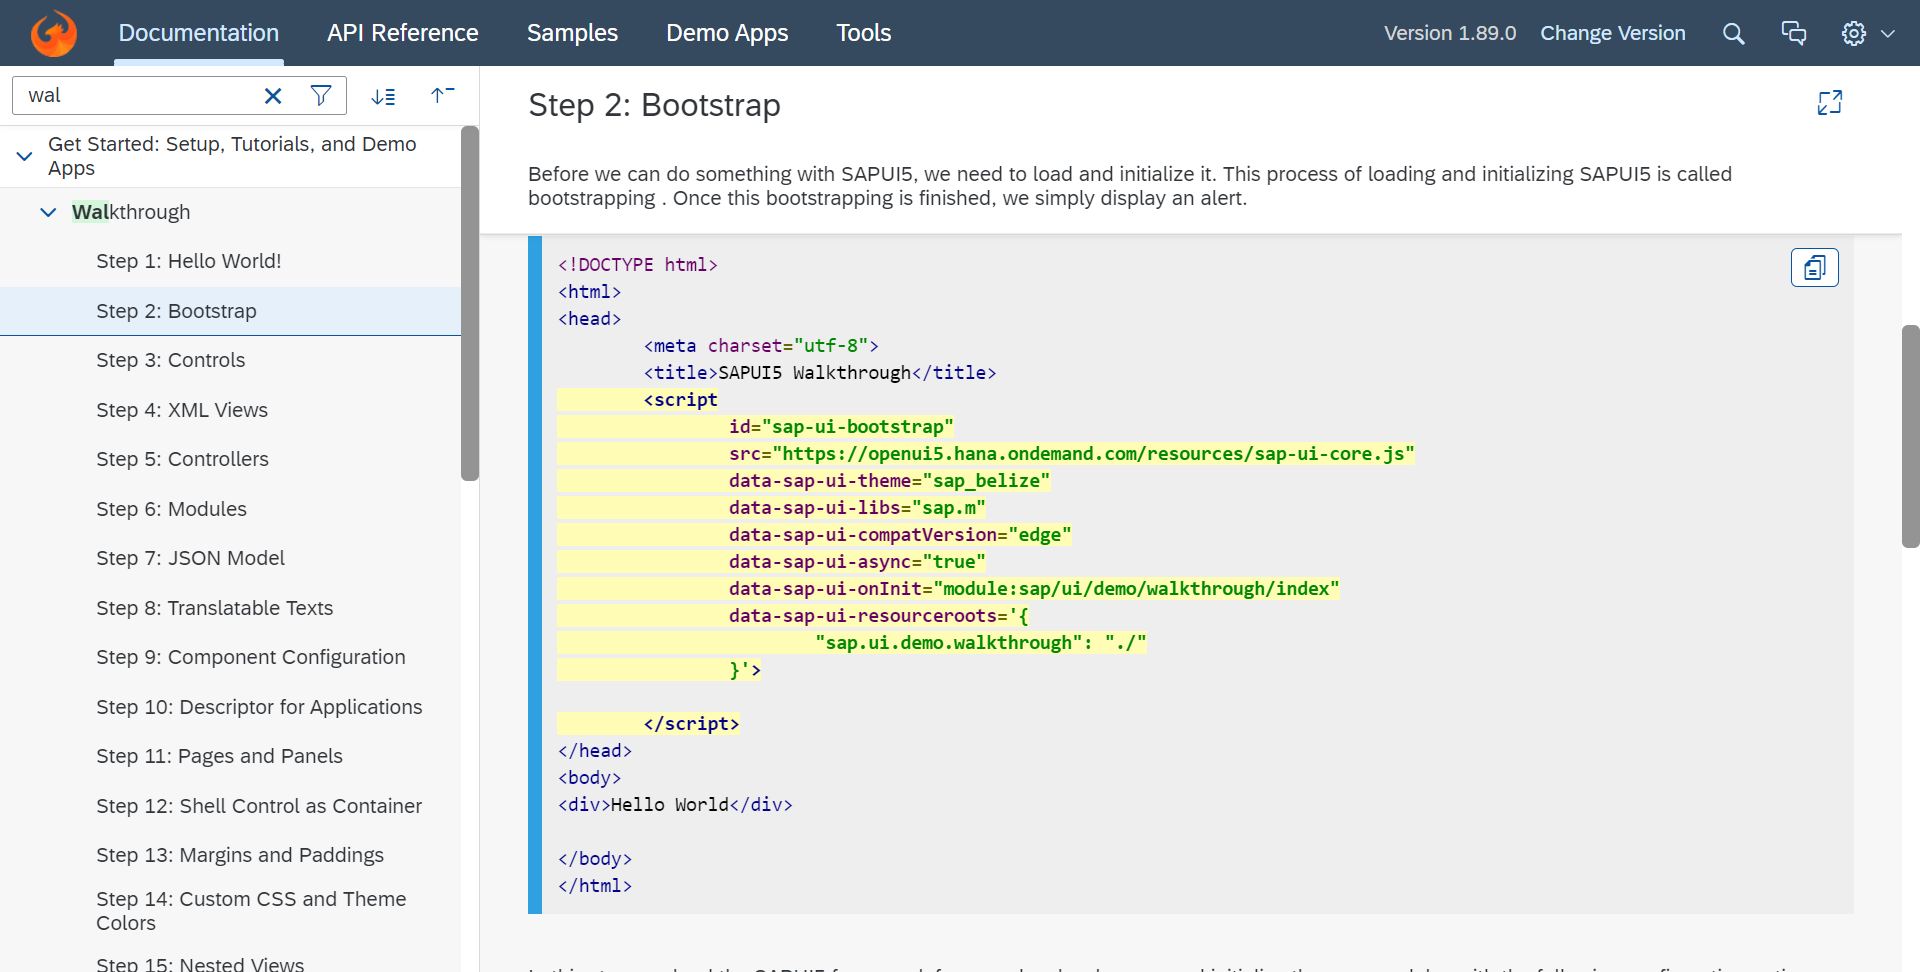Image resolution: width=1920 pixels, height=972 pixels.
Task: Open the feedback chat icon
Action: [1793, 33]
